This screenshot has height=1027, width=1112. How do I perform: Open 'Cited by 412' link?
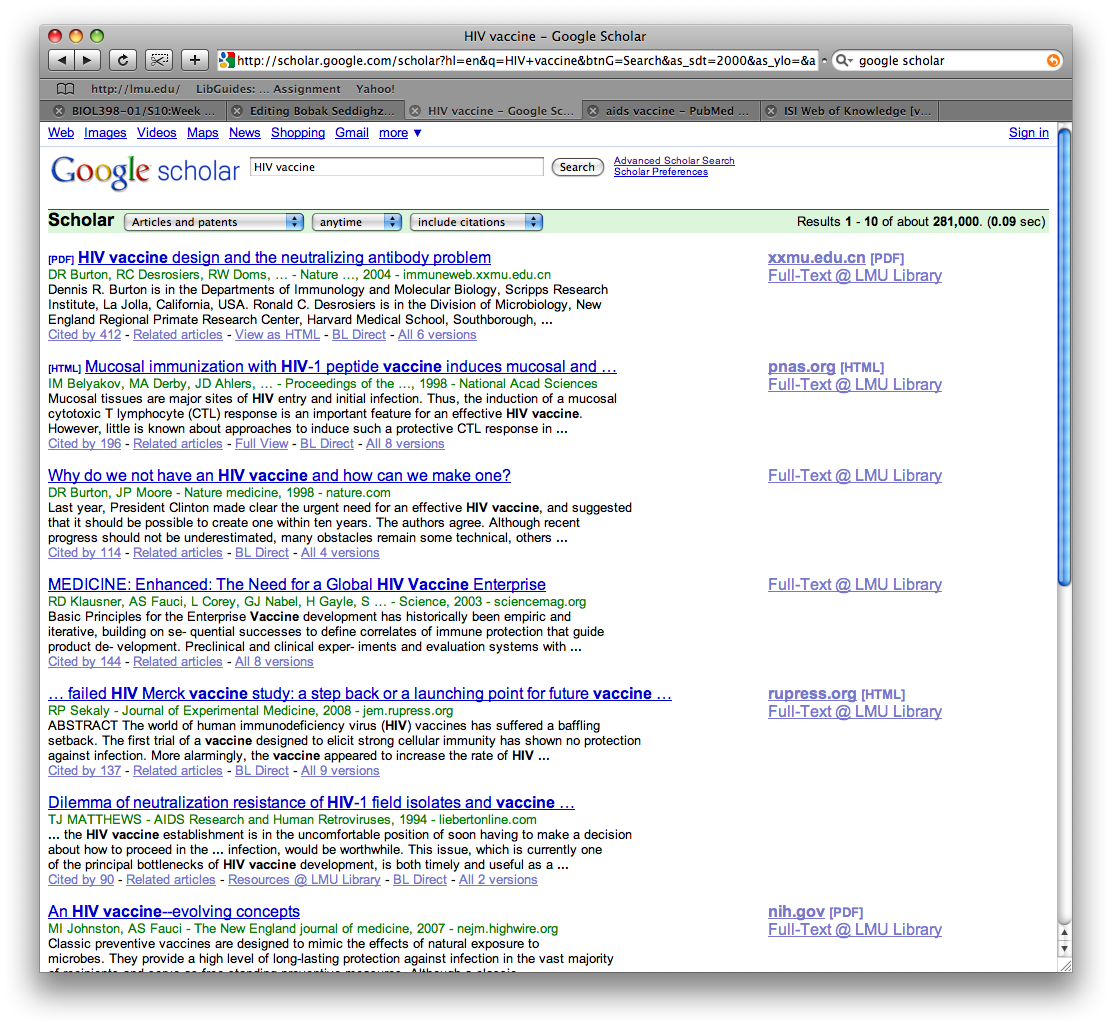[84, 335]
